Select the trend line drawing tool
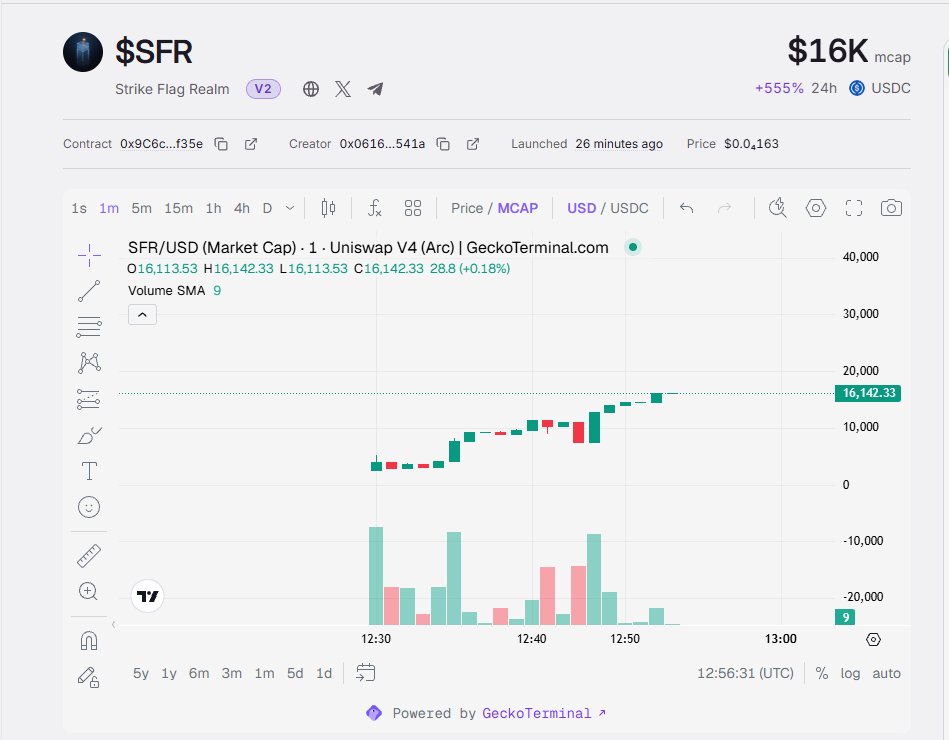 click(x=89, y=291)
